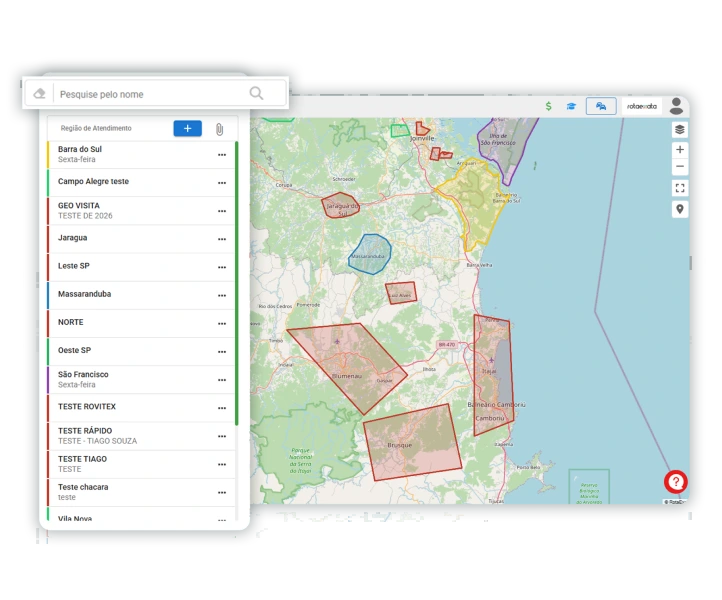Click the red Itajaí coastal polygon
Viewport: 722px width, 600px height.
(x=493, y=375)
